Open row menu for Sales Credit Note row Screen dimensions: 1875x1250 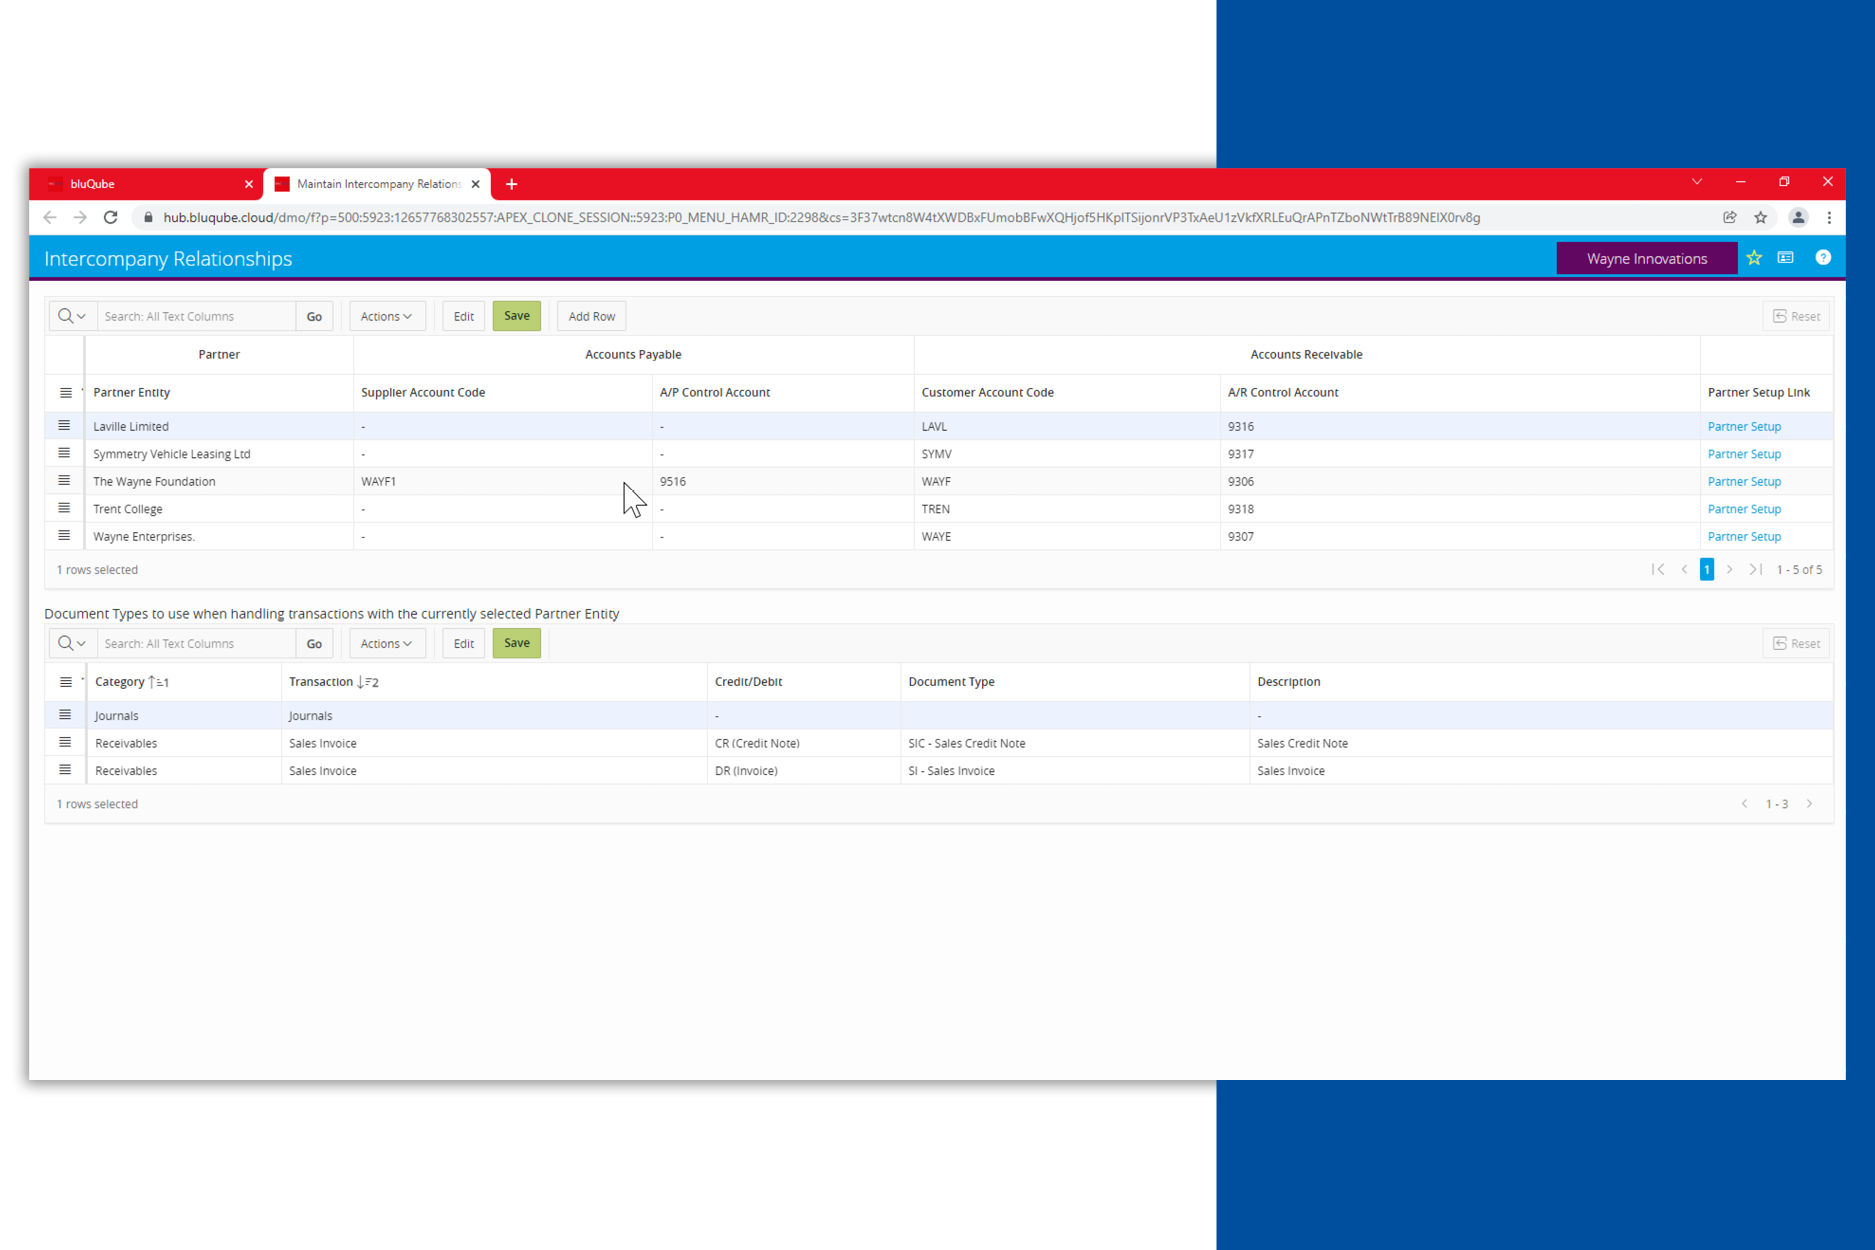point(65,743)
